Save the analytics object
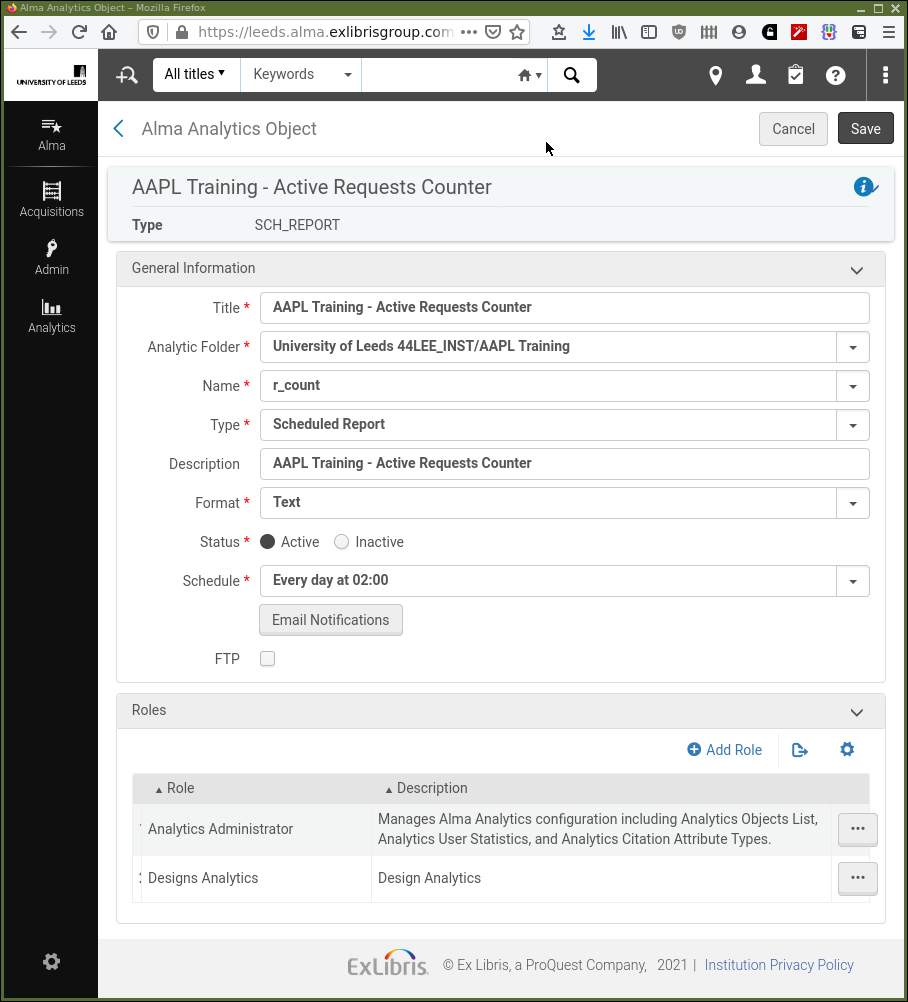Screen dimensions: 908x1002 pyautogui.click(x=865, y=128)
